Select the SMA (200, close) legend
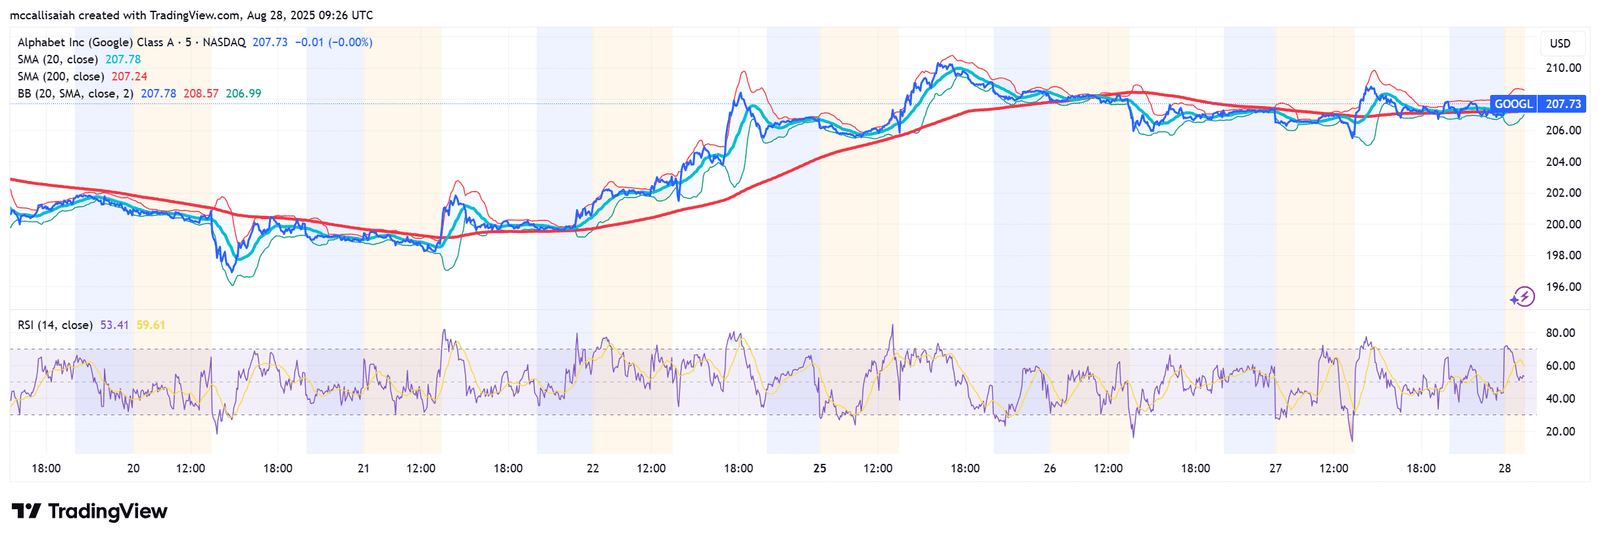Image resolution: width=1600 pixels, height=541 pixels. (x=61, y=76)
